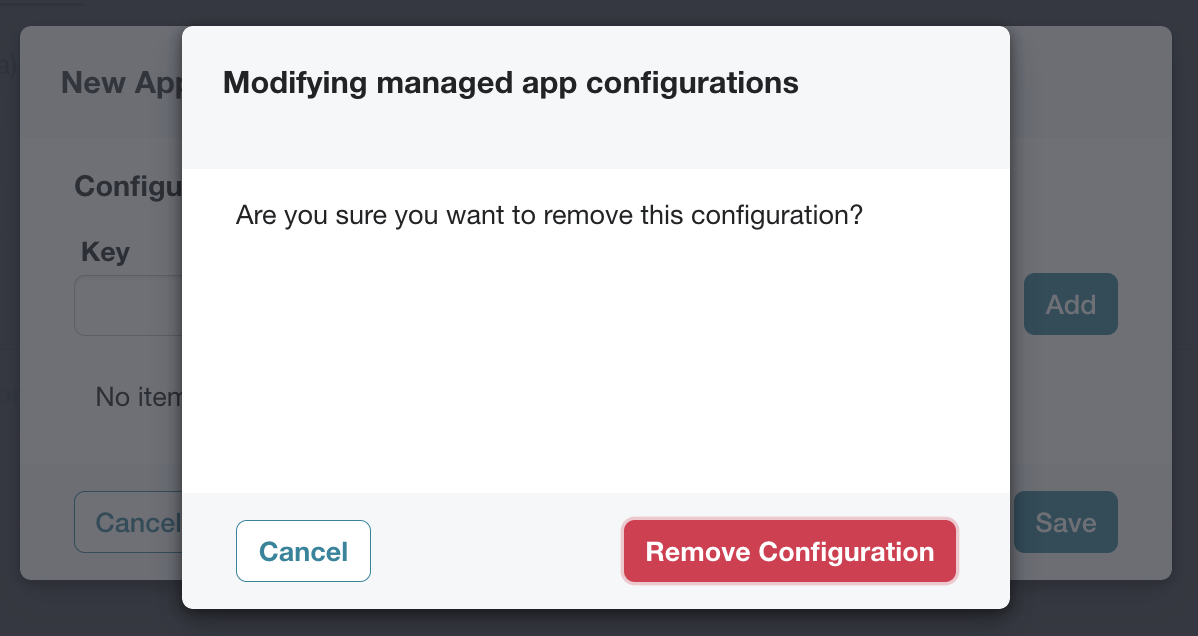Click the partially hidden background Cancel button
The height and width of the screenshot is (636, 1198).
coord(128,522)
